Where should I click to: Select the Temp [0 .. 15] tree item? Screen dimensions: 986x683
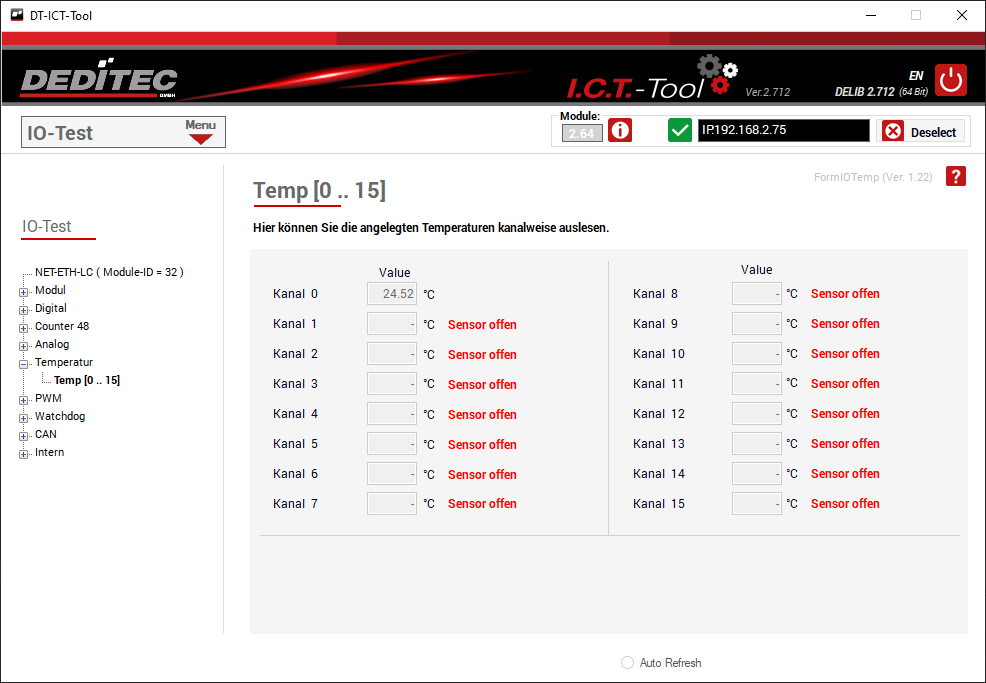pos(86,380)
